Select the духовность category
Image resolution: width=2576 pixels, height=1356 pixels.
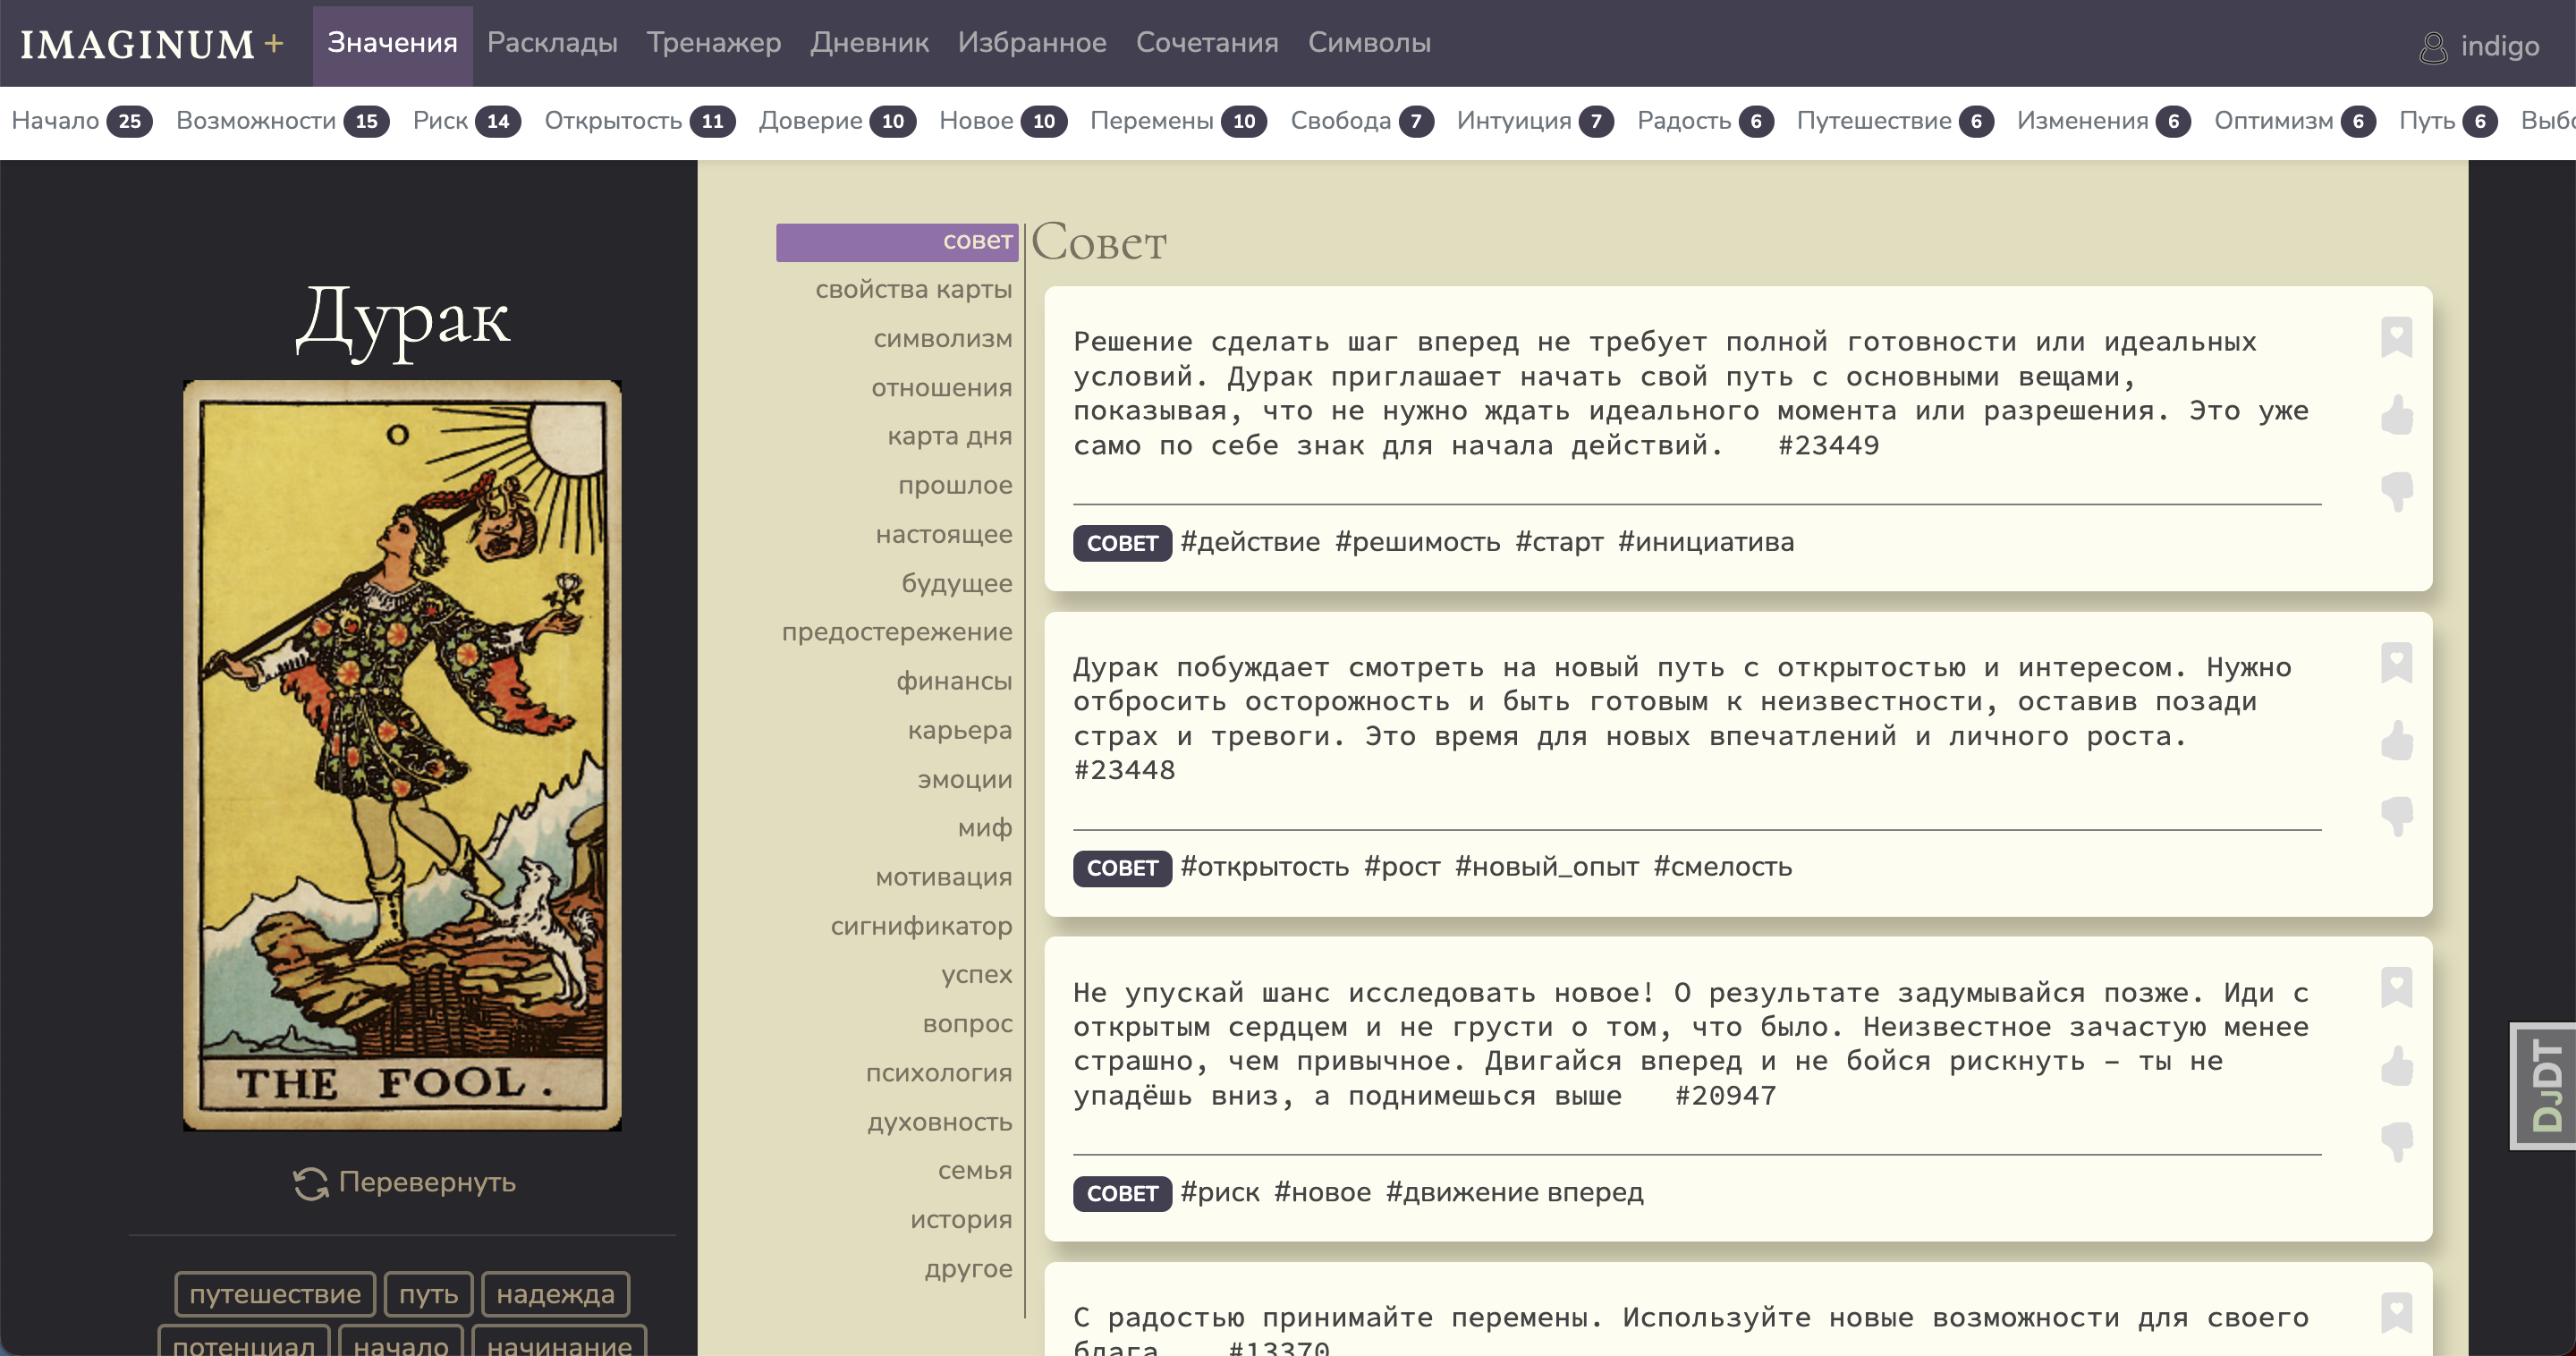(x=940, y=1123)
